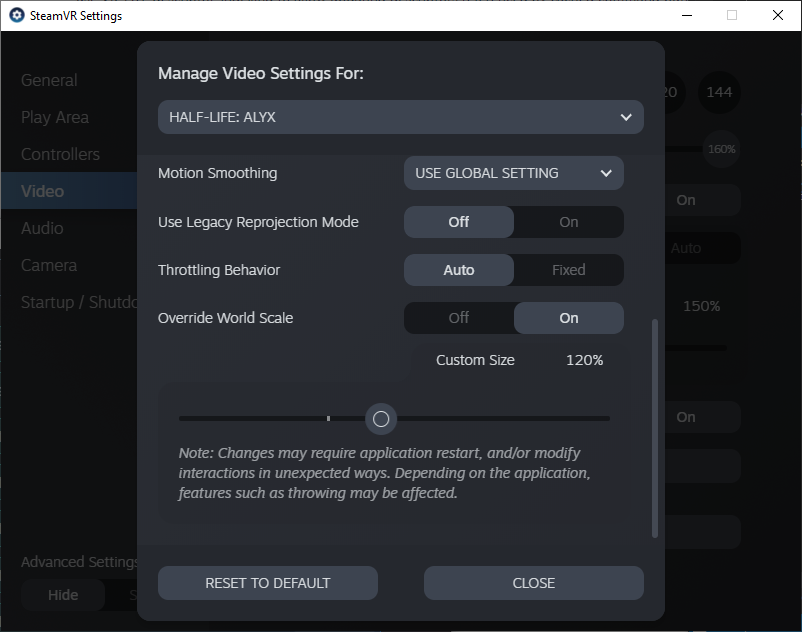
Task: Expand the Motion Smoothing dropdown
Action: point(513,173)
